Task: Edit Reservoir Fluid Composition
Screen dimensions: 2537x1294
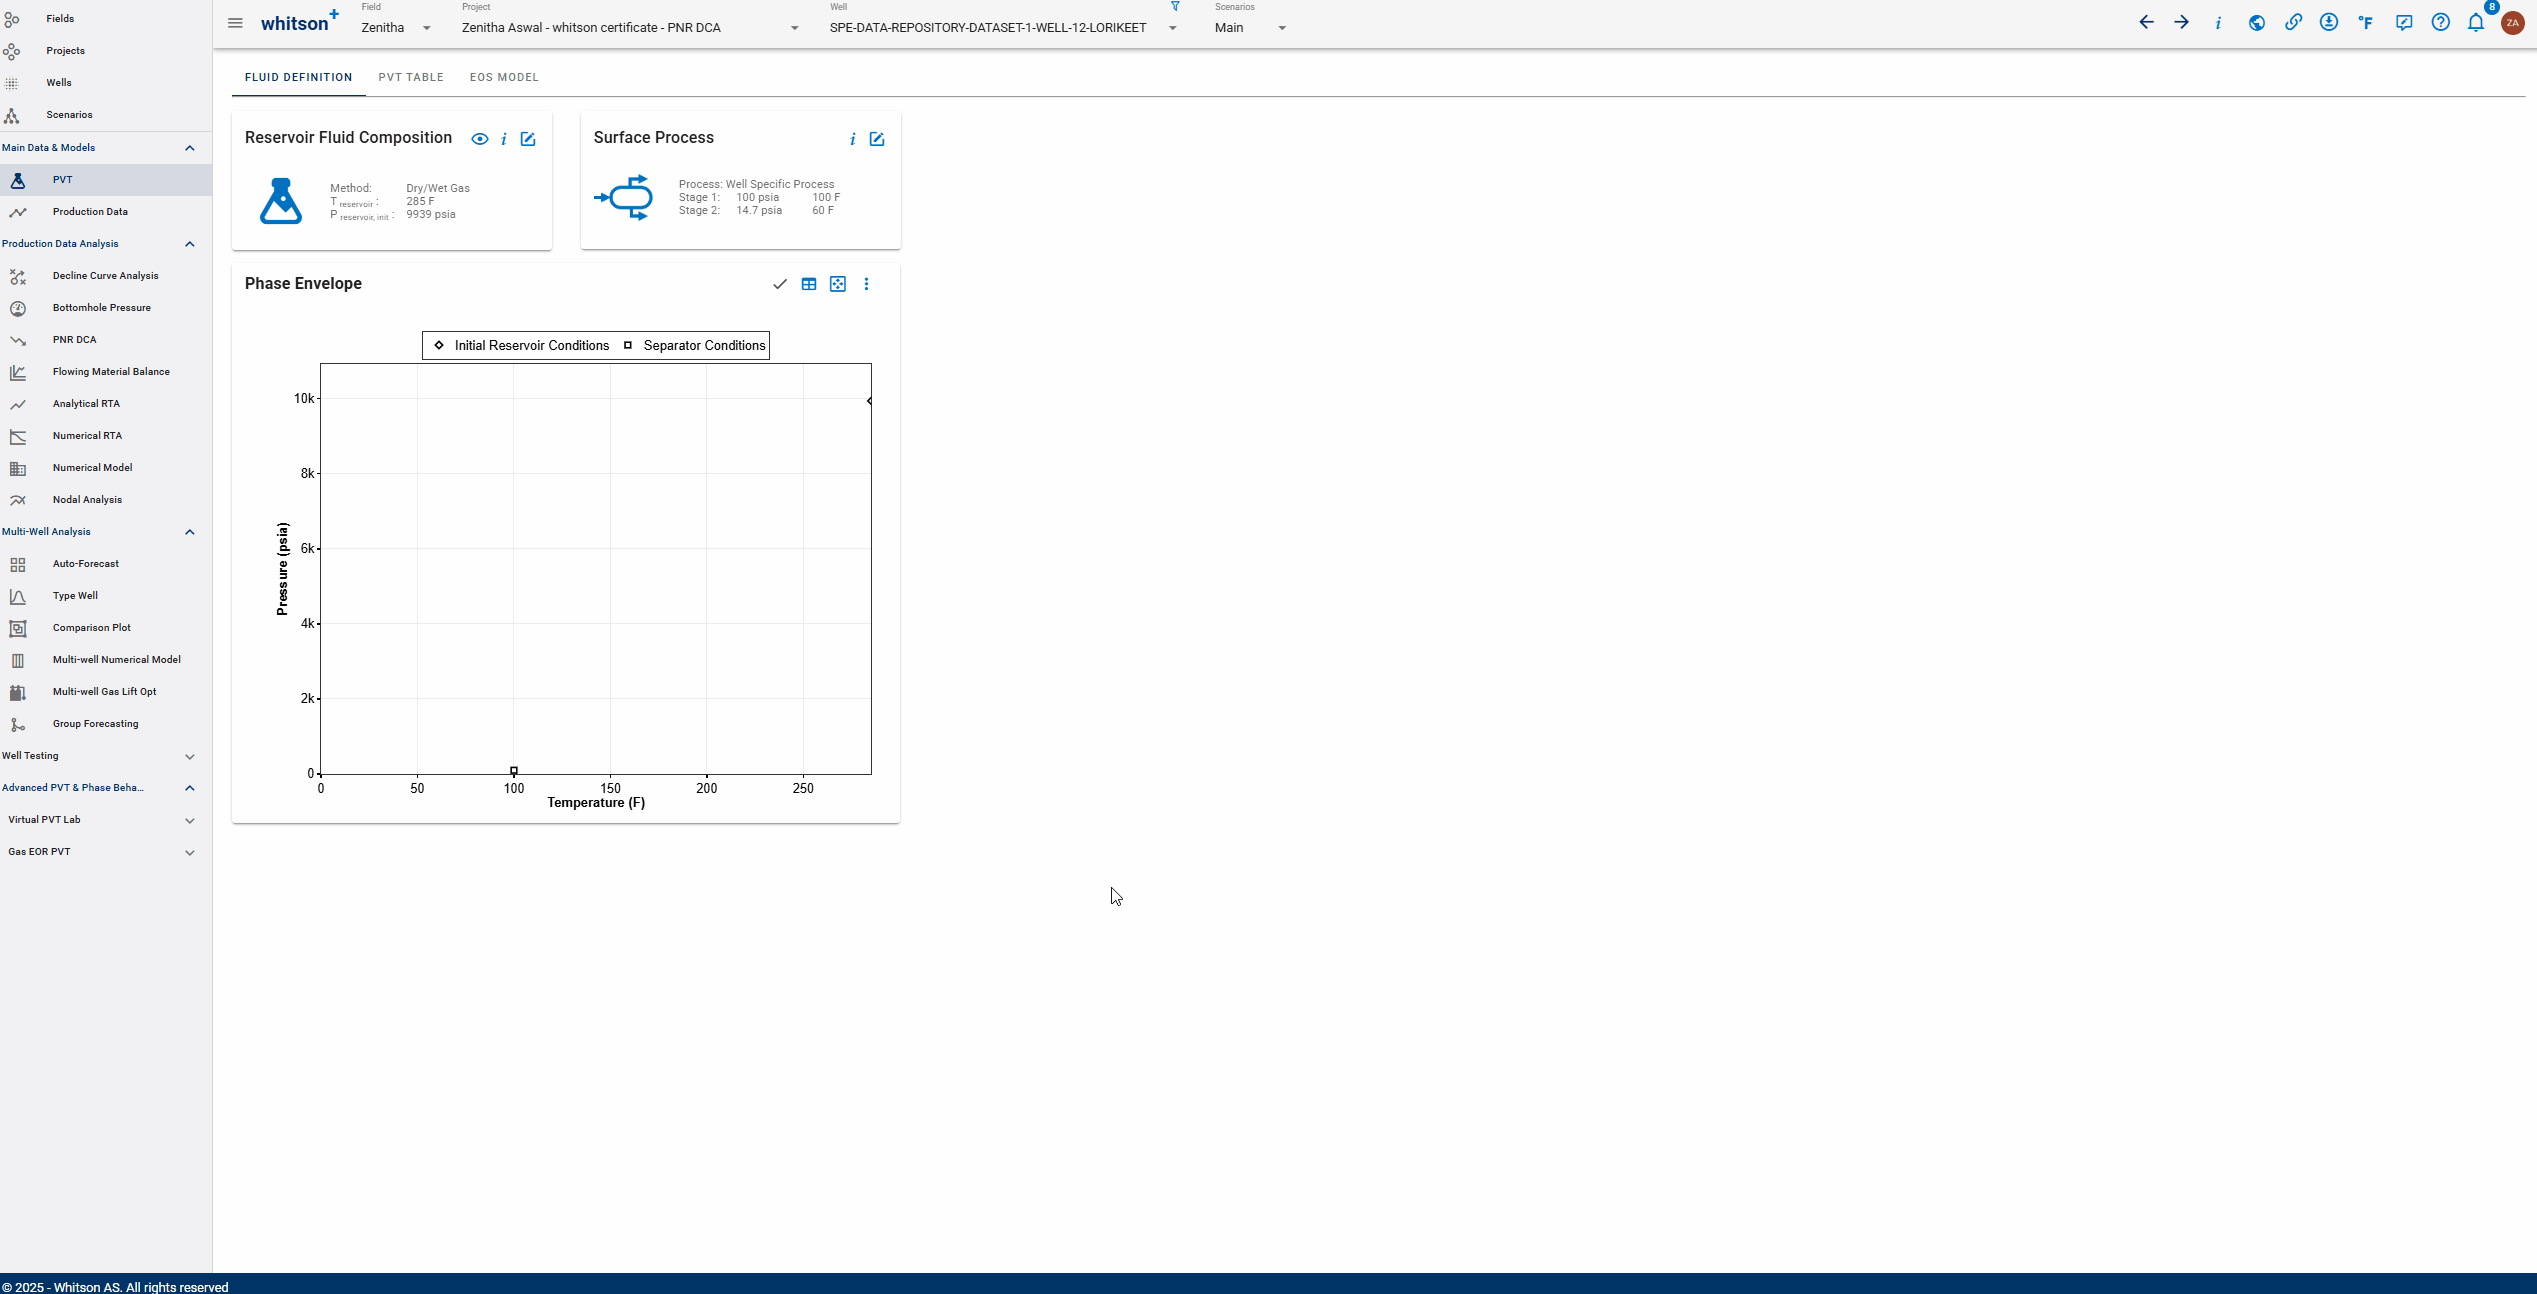Action: pyautogui.click(x=528, y=139)
